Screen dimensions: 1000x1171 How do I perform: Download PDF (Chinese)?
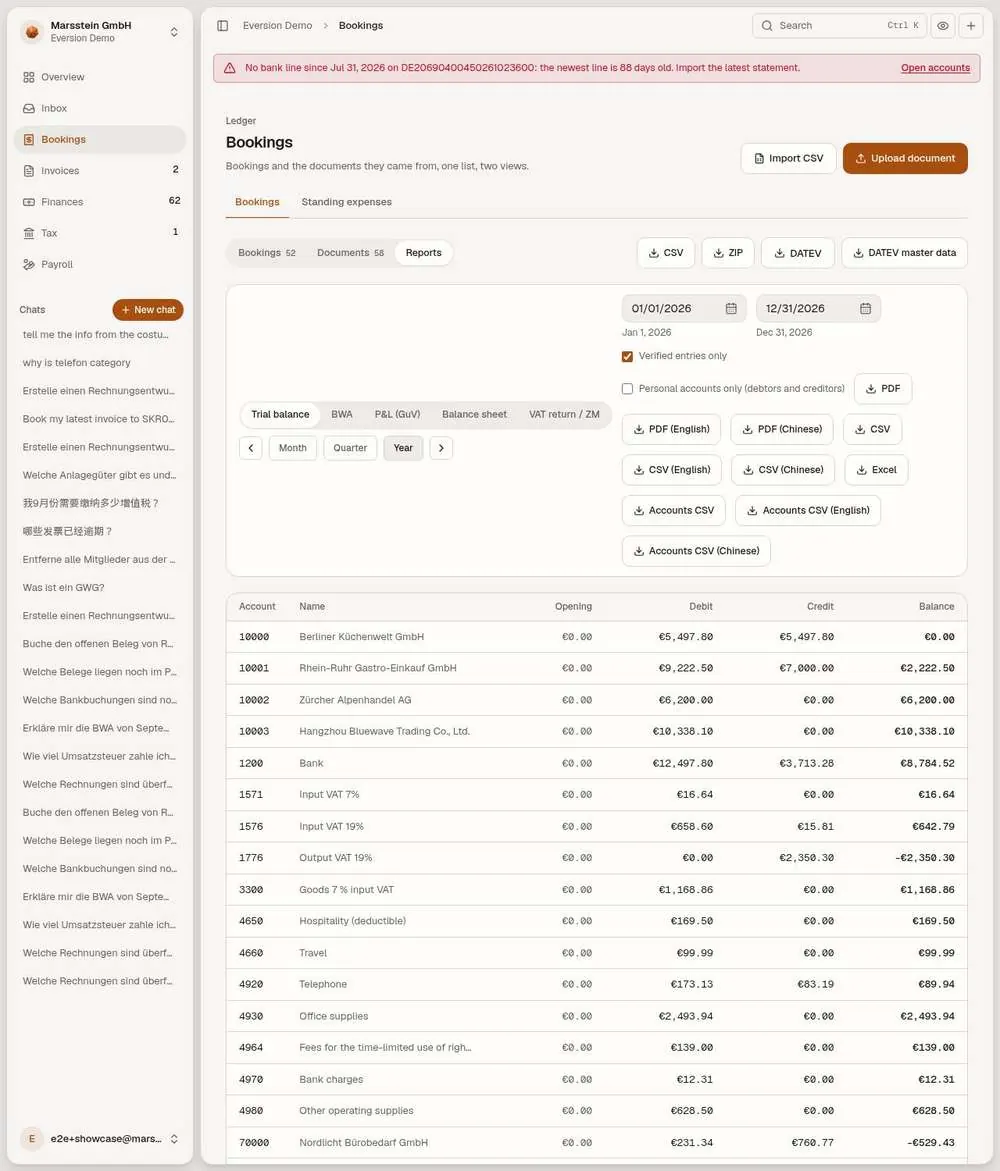pos(782,429)
